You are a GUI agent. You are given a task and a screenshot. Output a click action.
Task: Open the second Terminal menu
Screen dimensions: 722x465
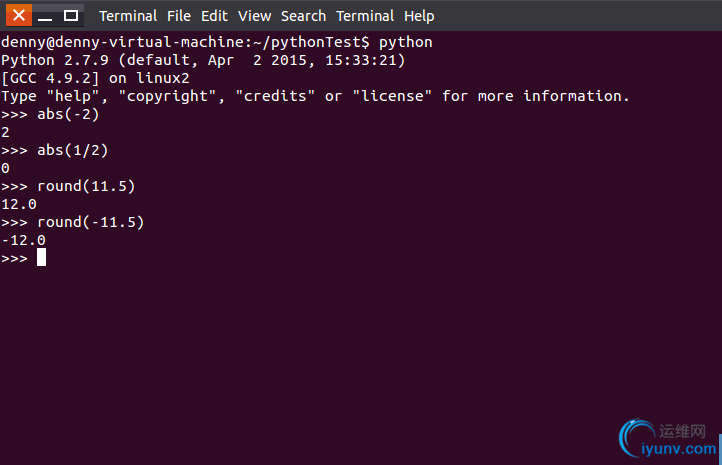[x=365, y=16]
